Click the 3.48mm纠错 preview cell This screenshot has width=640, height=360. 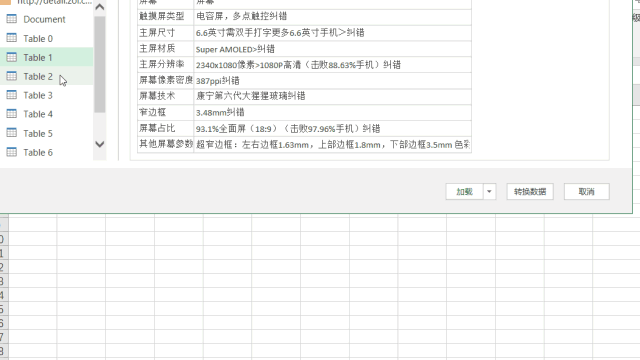(332, 113)
